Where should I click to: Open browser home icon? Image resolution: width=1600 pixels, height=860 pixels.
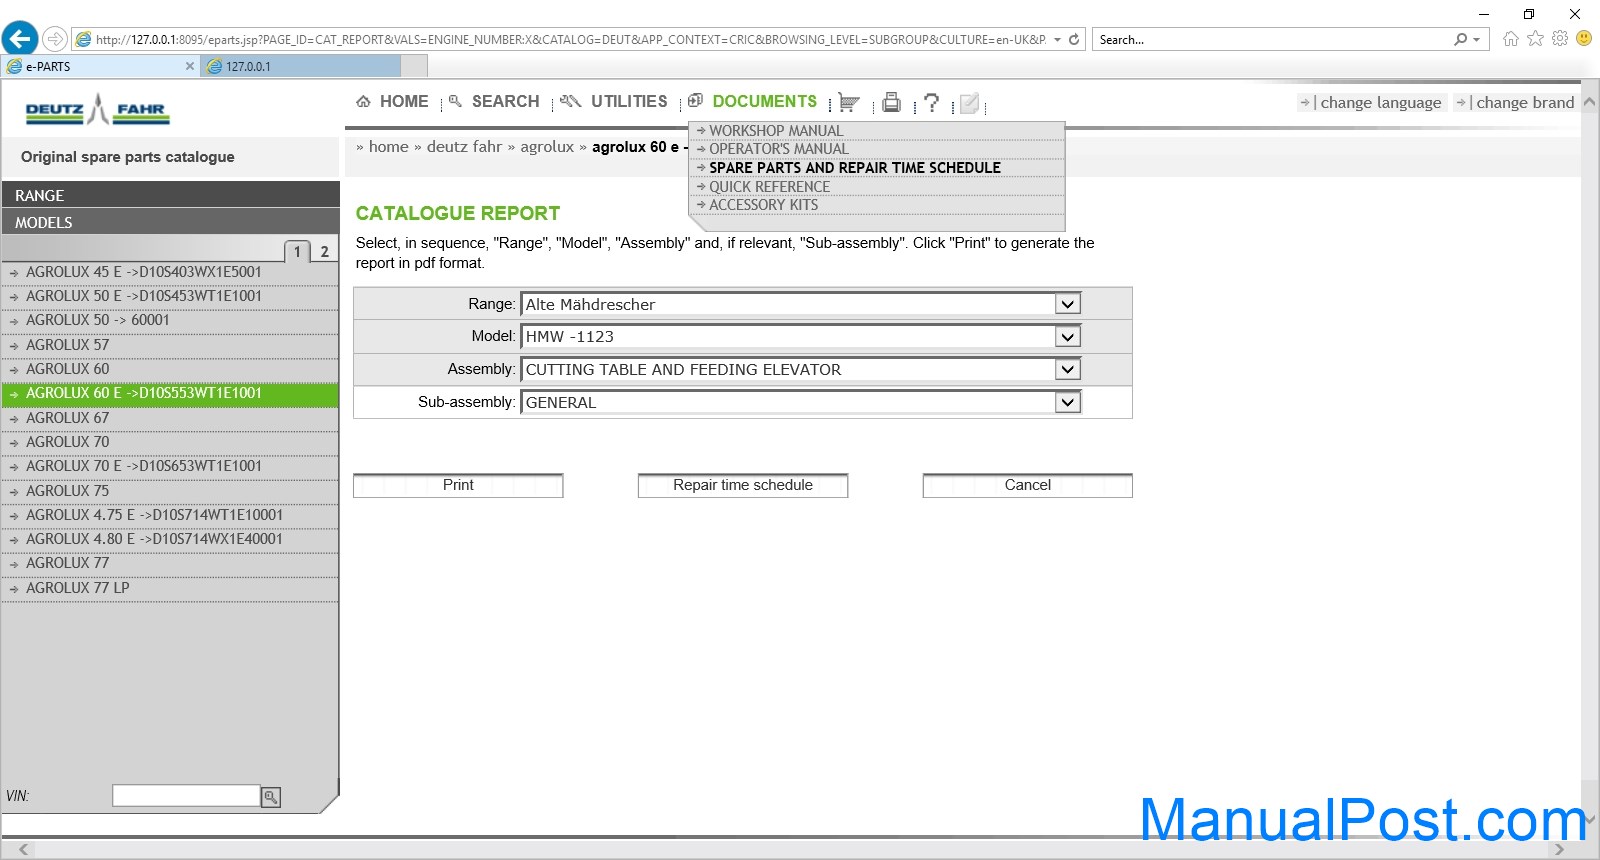tap(1510, 39)
